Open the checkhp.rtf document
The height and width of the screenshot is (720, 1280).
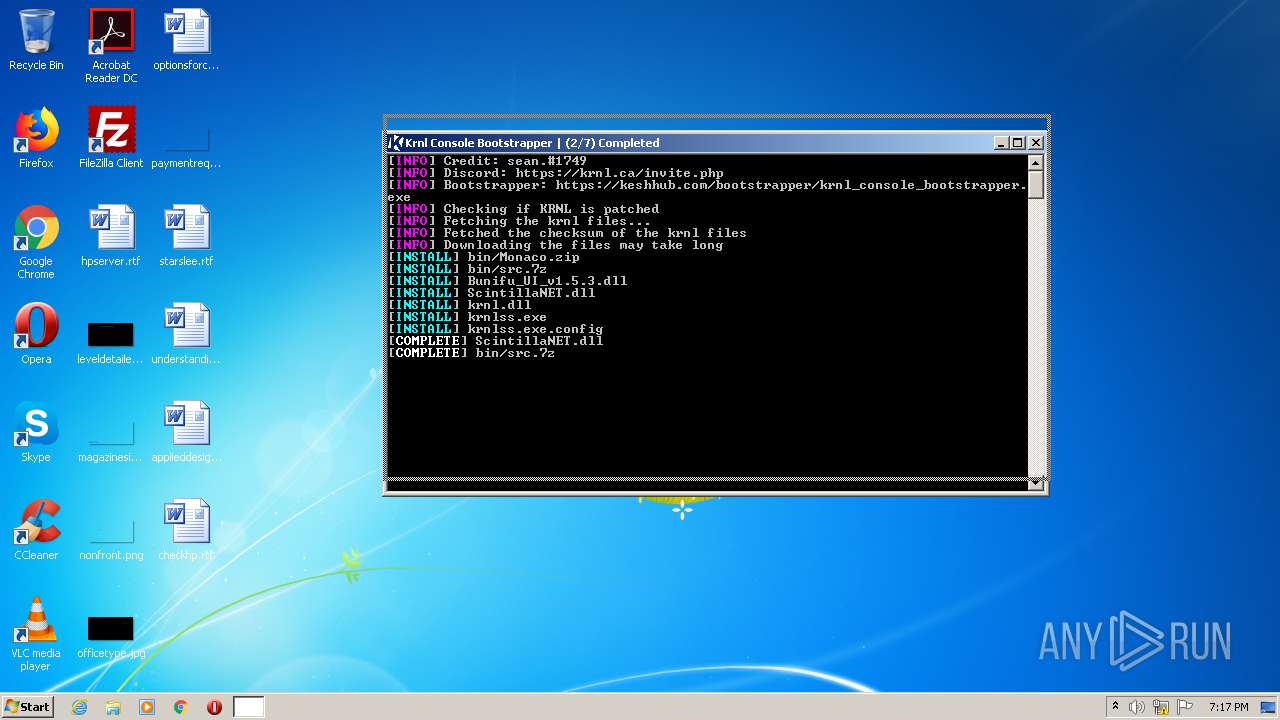tap(186, 530)
